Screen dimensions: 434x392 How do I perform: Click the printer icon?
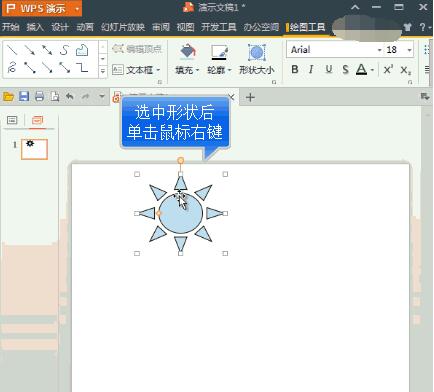[39, 97]
